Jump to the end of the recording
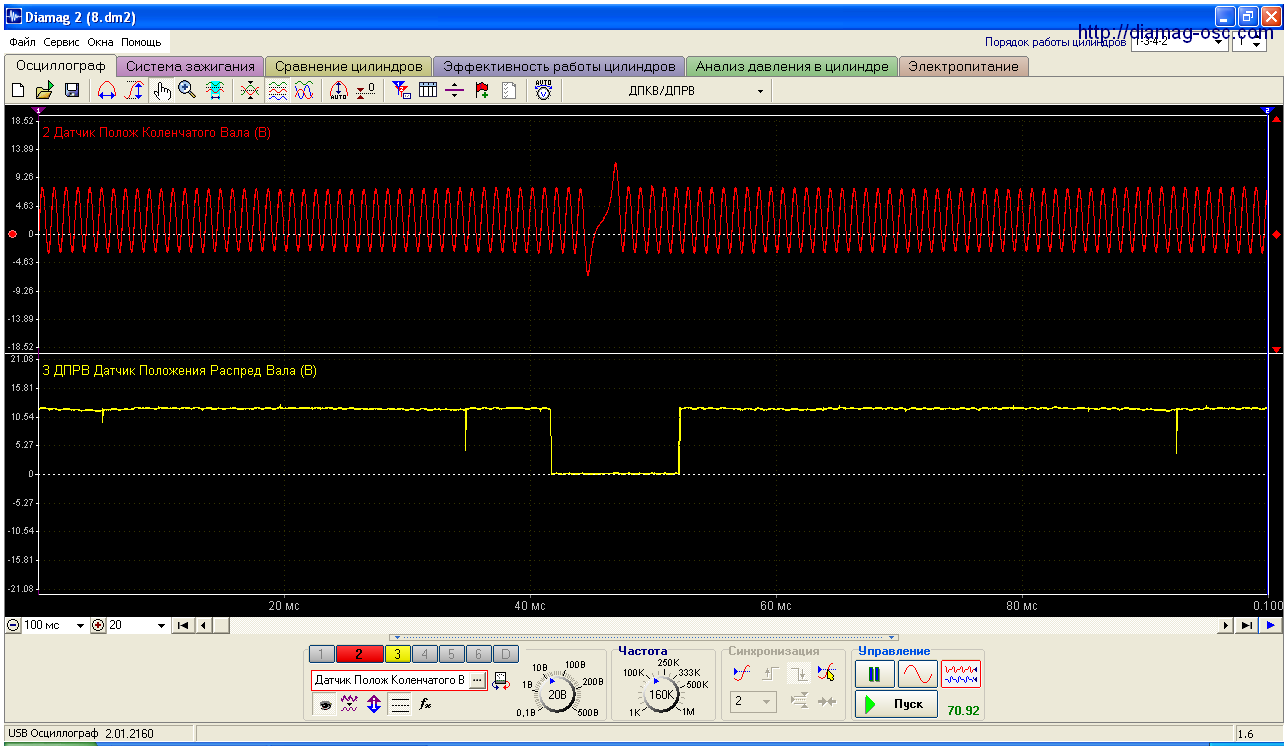 tap(1246, 625)
